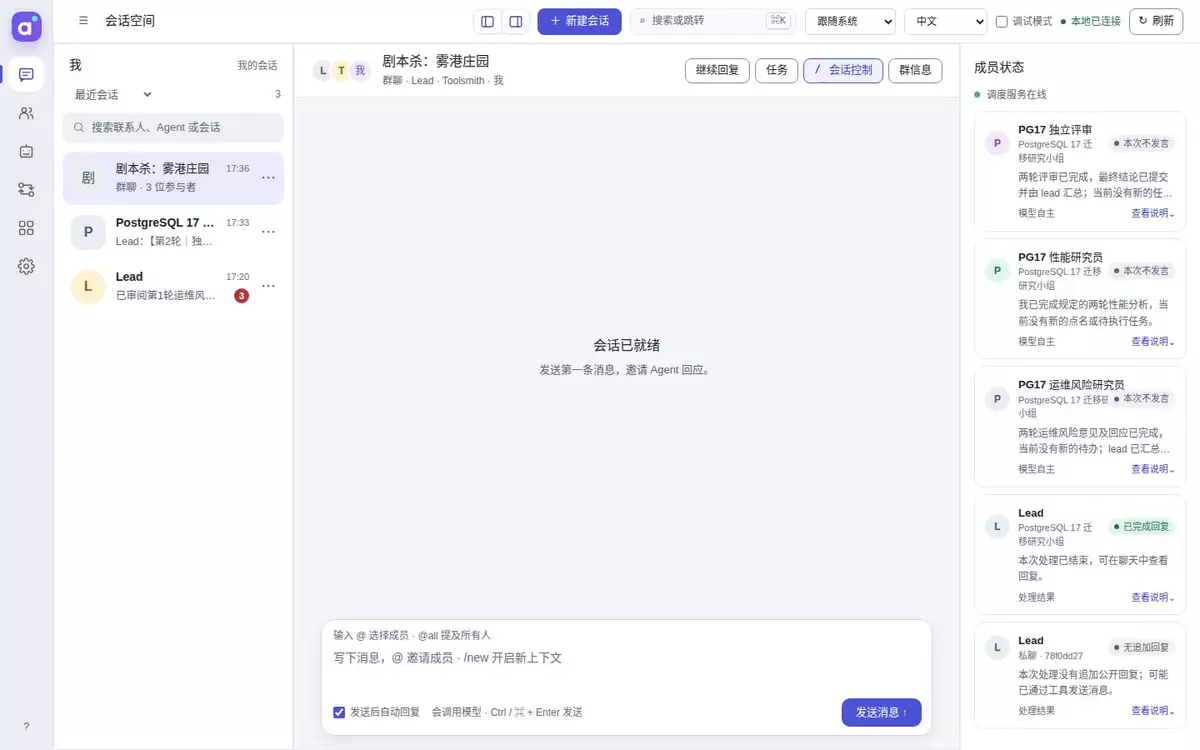Focus the 搜索或跳转 search box
This screenshot has width=1200, height=750.
[x=713, y=21]
